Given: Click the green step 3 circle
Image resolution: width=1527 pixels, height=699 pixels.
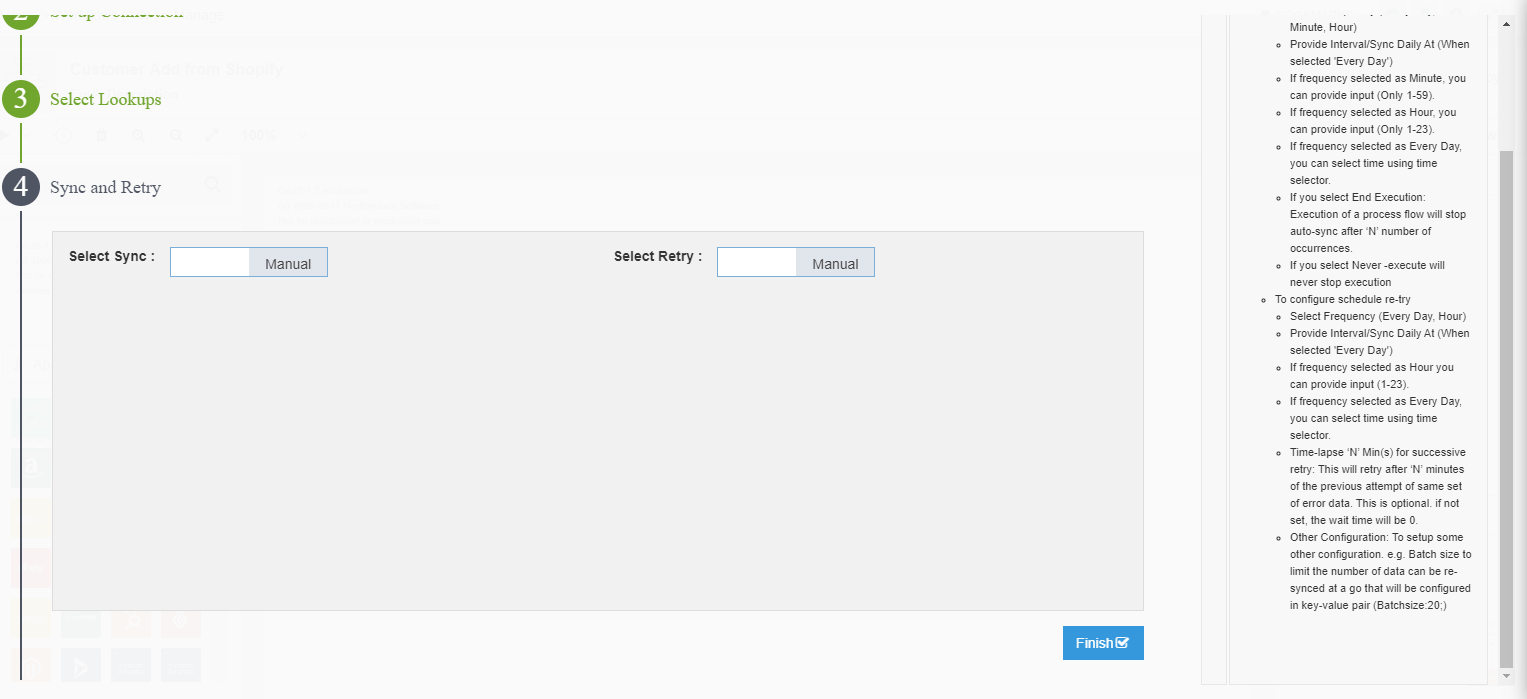Looking at the screenshot, I should point(22,99).
